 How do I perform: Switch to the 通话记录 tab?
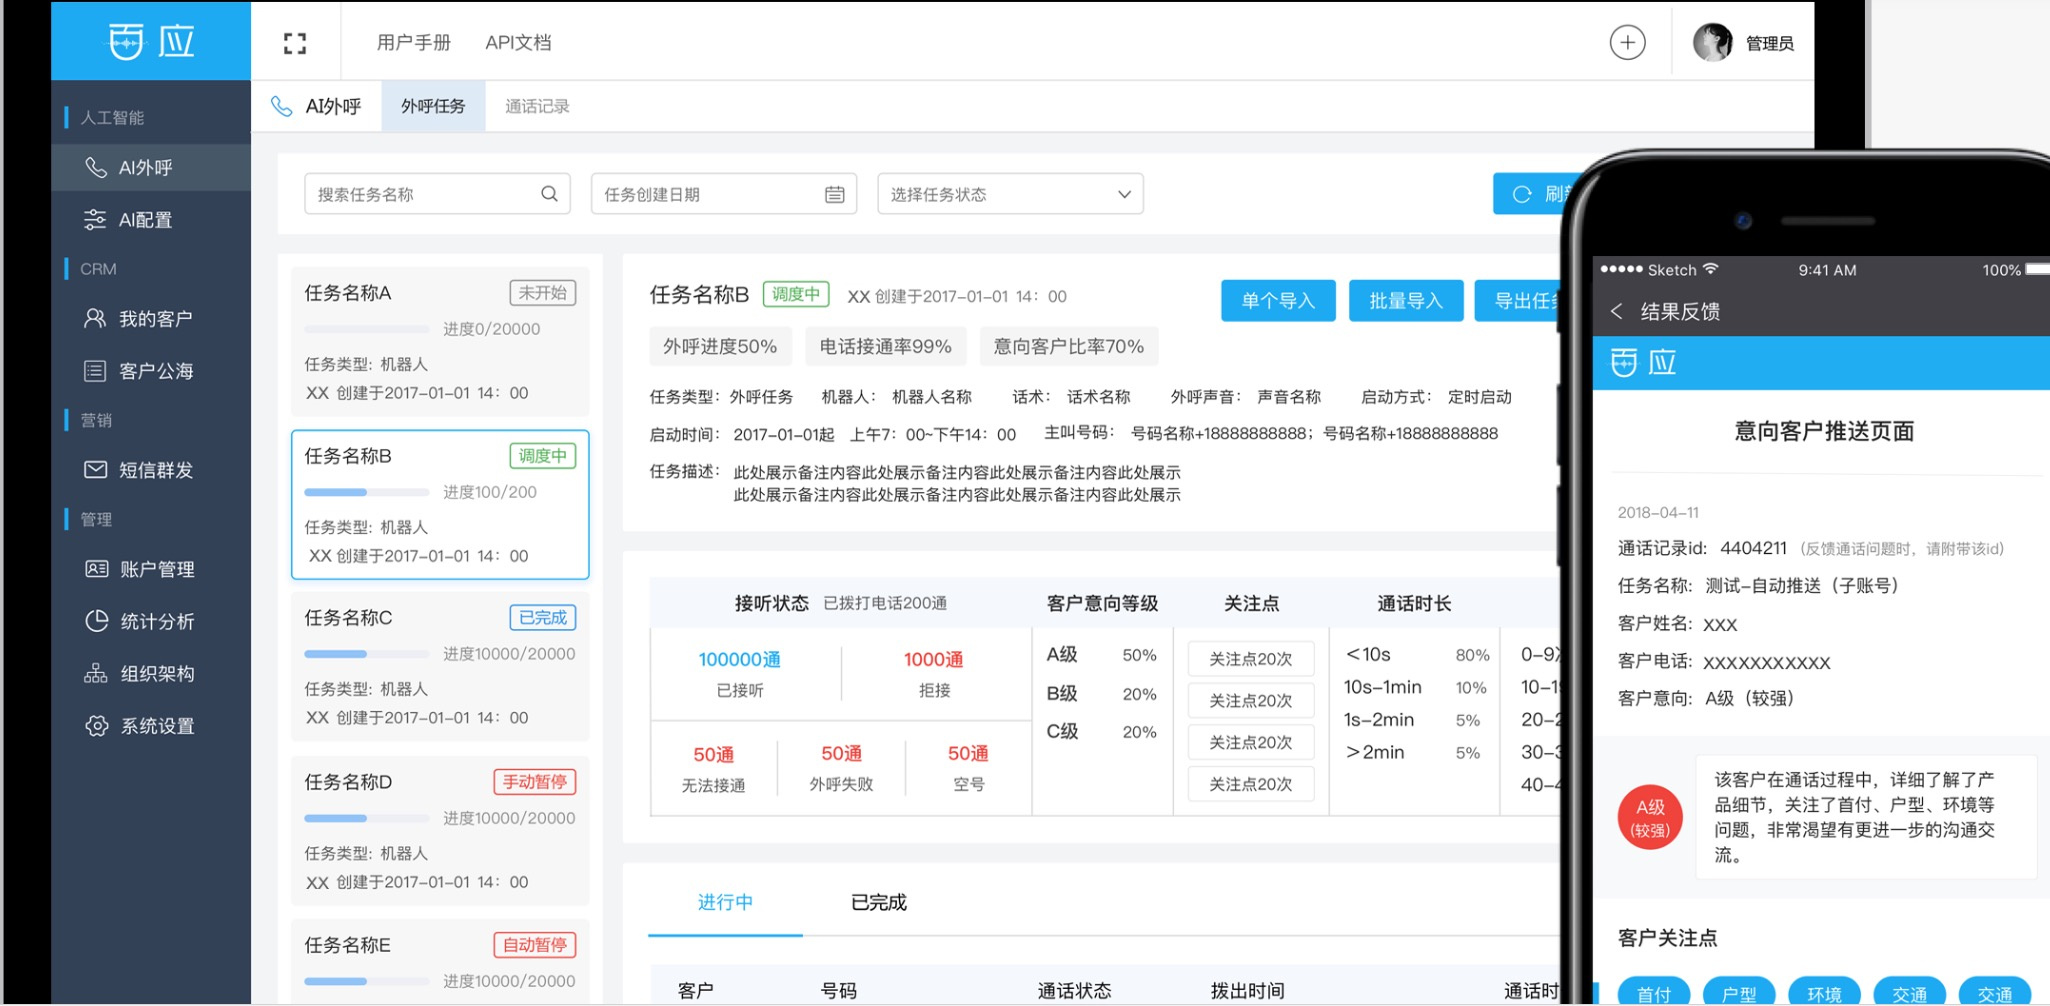537,106
